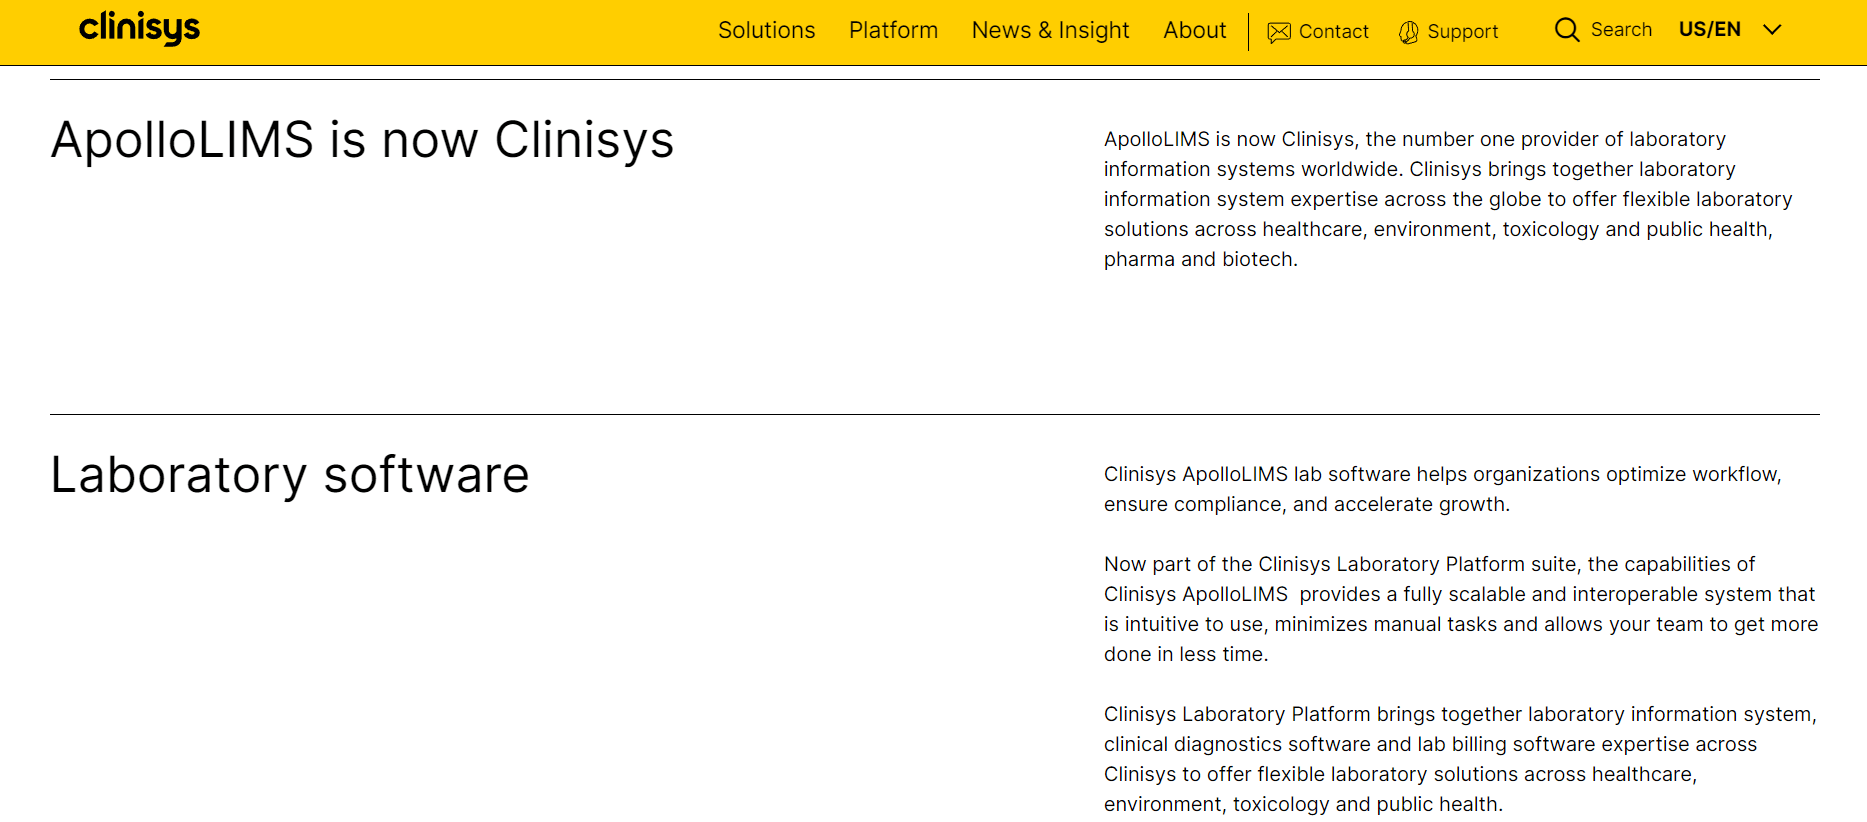Click the Clinisys logo
Screen dimensions: 1867x822
(140, 28)
